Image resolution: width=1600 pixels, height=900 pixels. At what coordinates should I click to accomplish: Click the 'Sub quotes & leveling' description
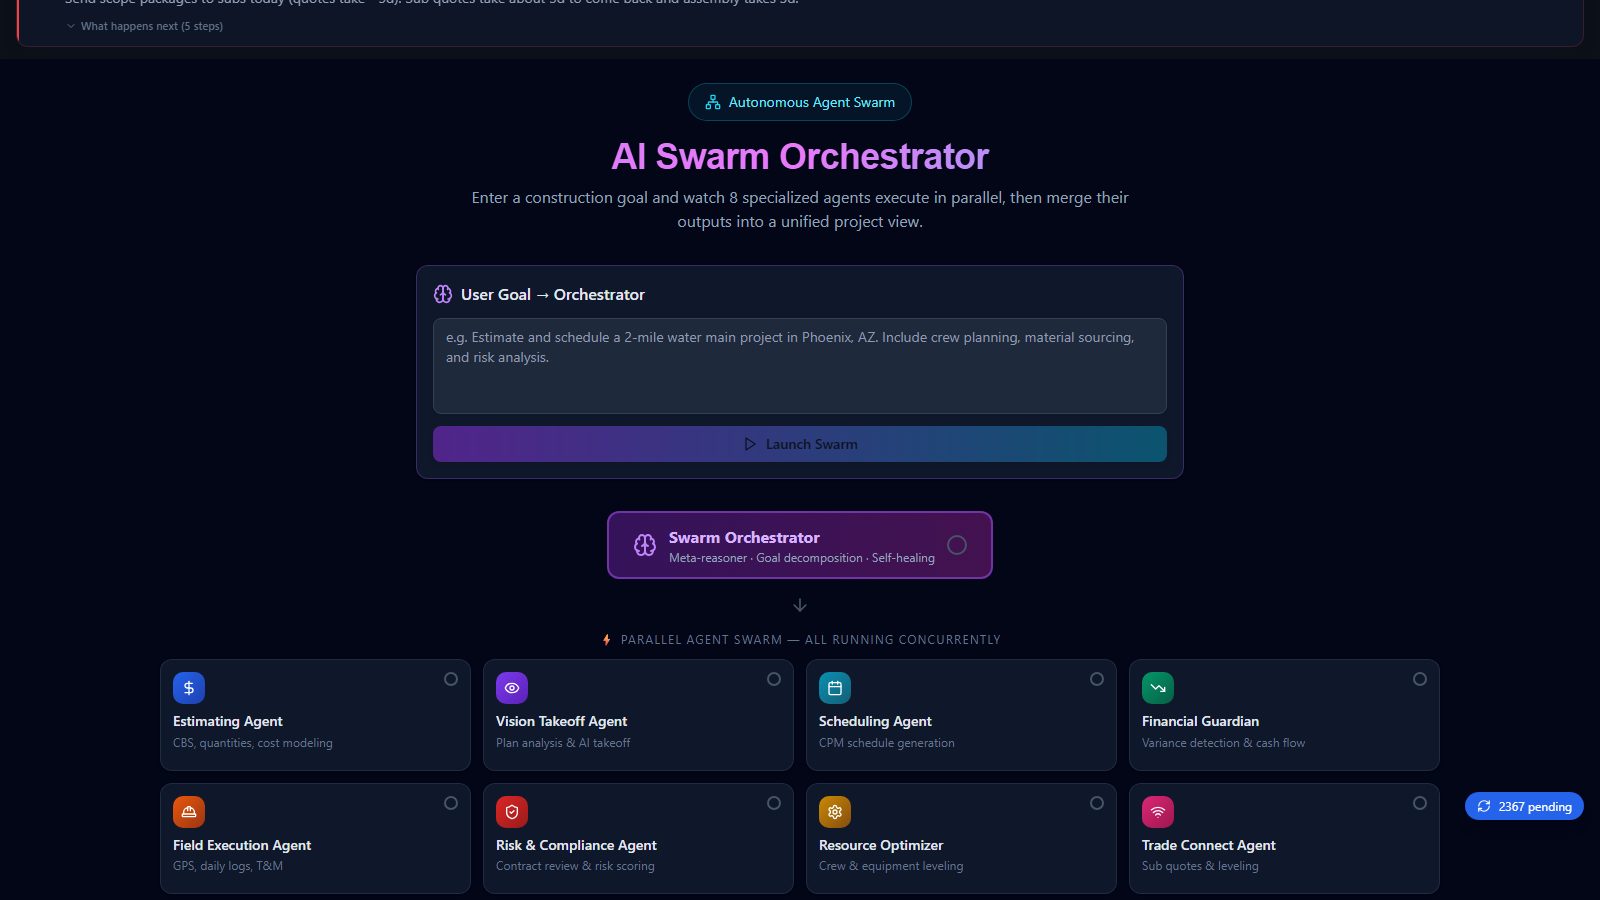tap(1200, 866)
